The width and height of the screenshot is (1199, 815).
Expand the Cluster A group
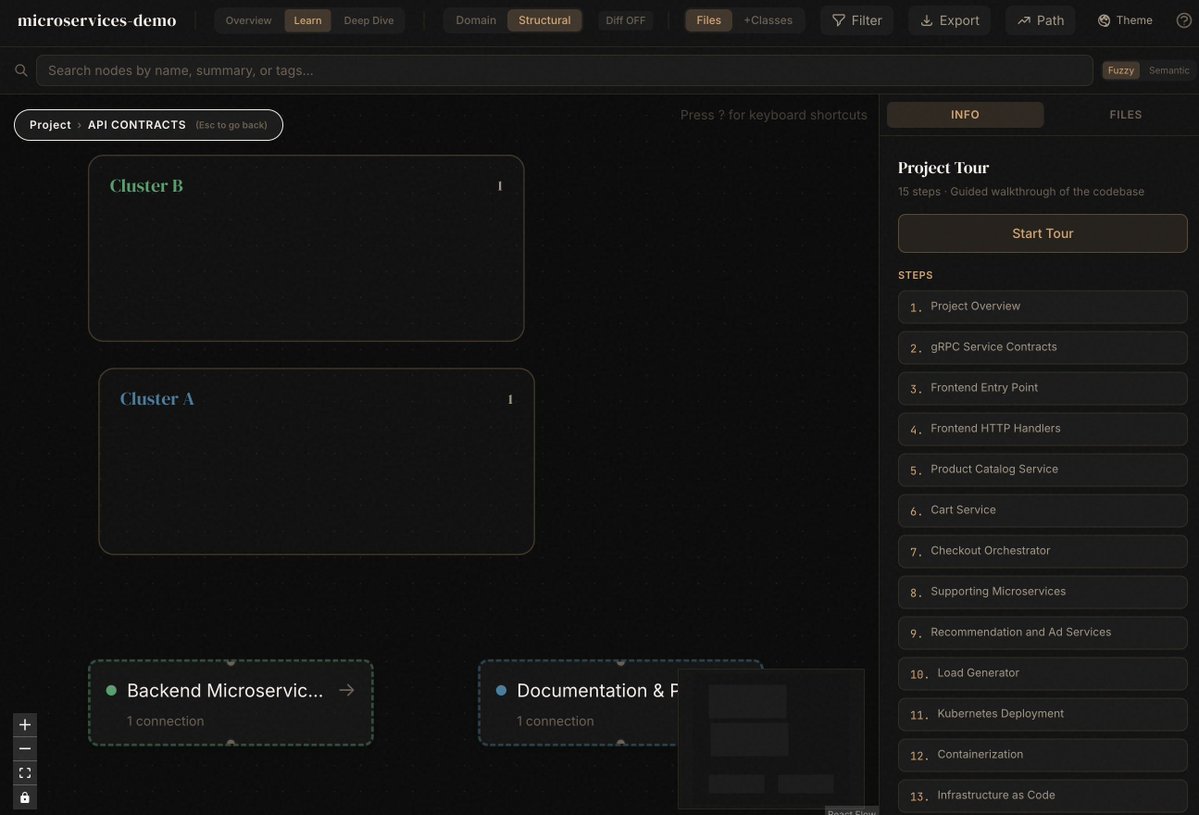point(316,461)
